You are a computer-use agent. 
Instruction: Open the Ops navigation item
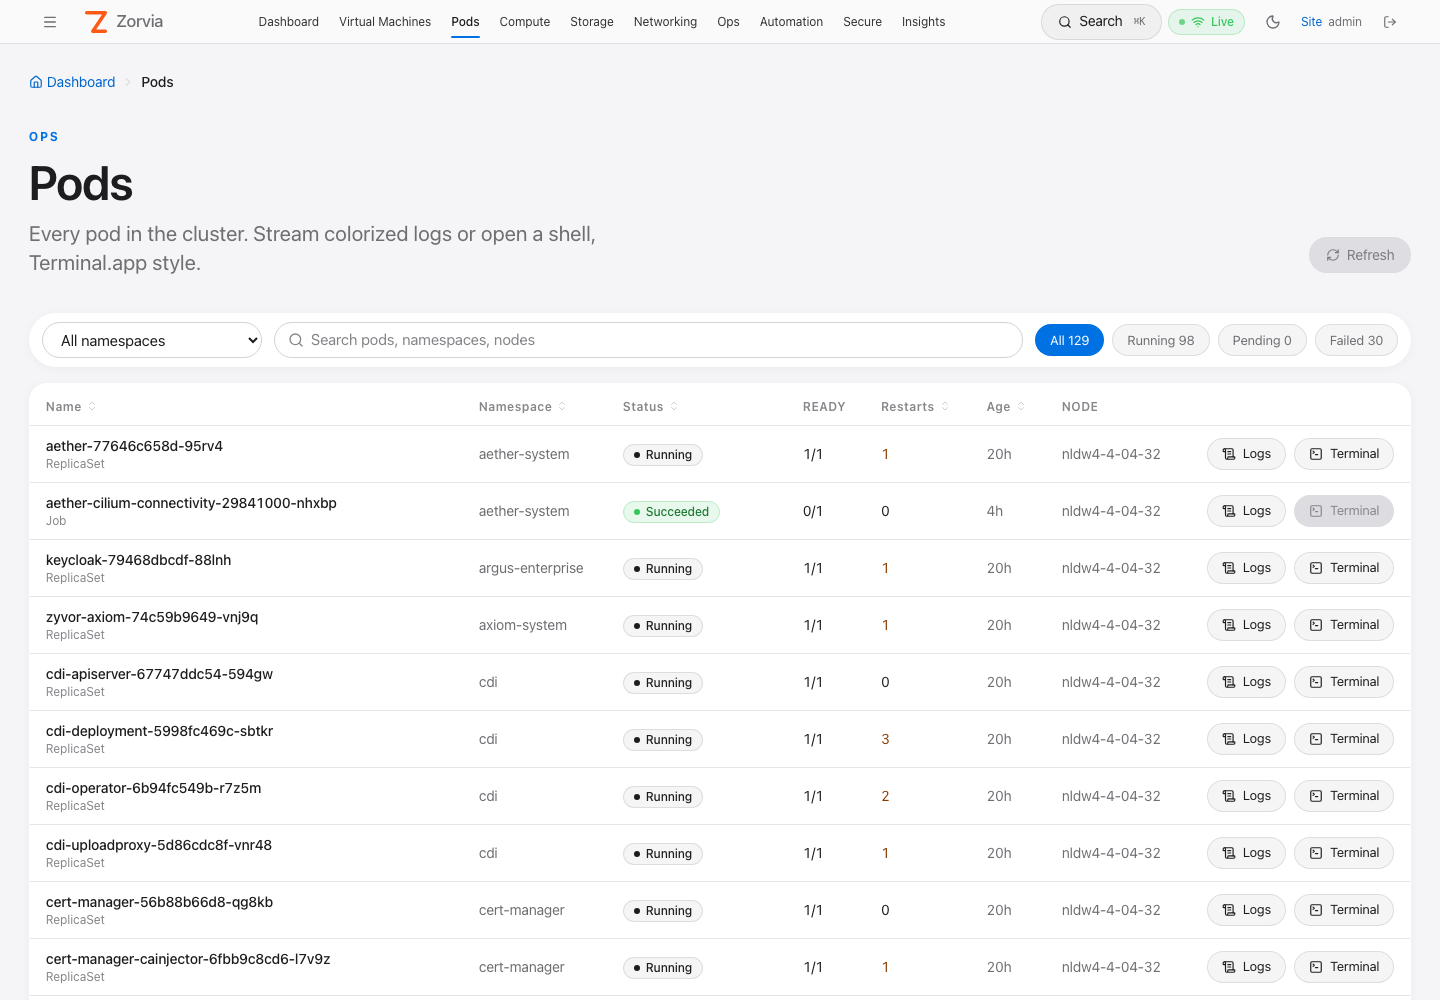(728, 22)
